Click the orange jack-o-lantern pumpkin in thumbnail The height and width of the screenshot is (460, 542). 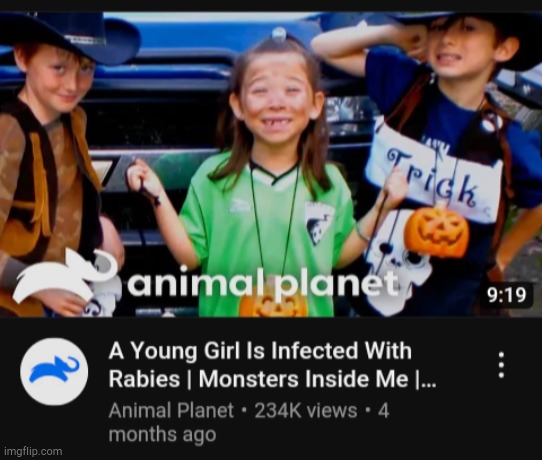click(x=436, y=231)
